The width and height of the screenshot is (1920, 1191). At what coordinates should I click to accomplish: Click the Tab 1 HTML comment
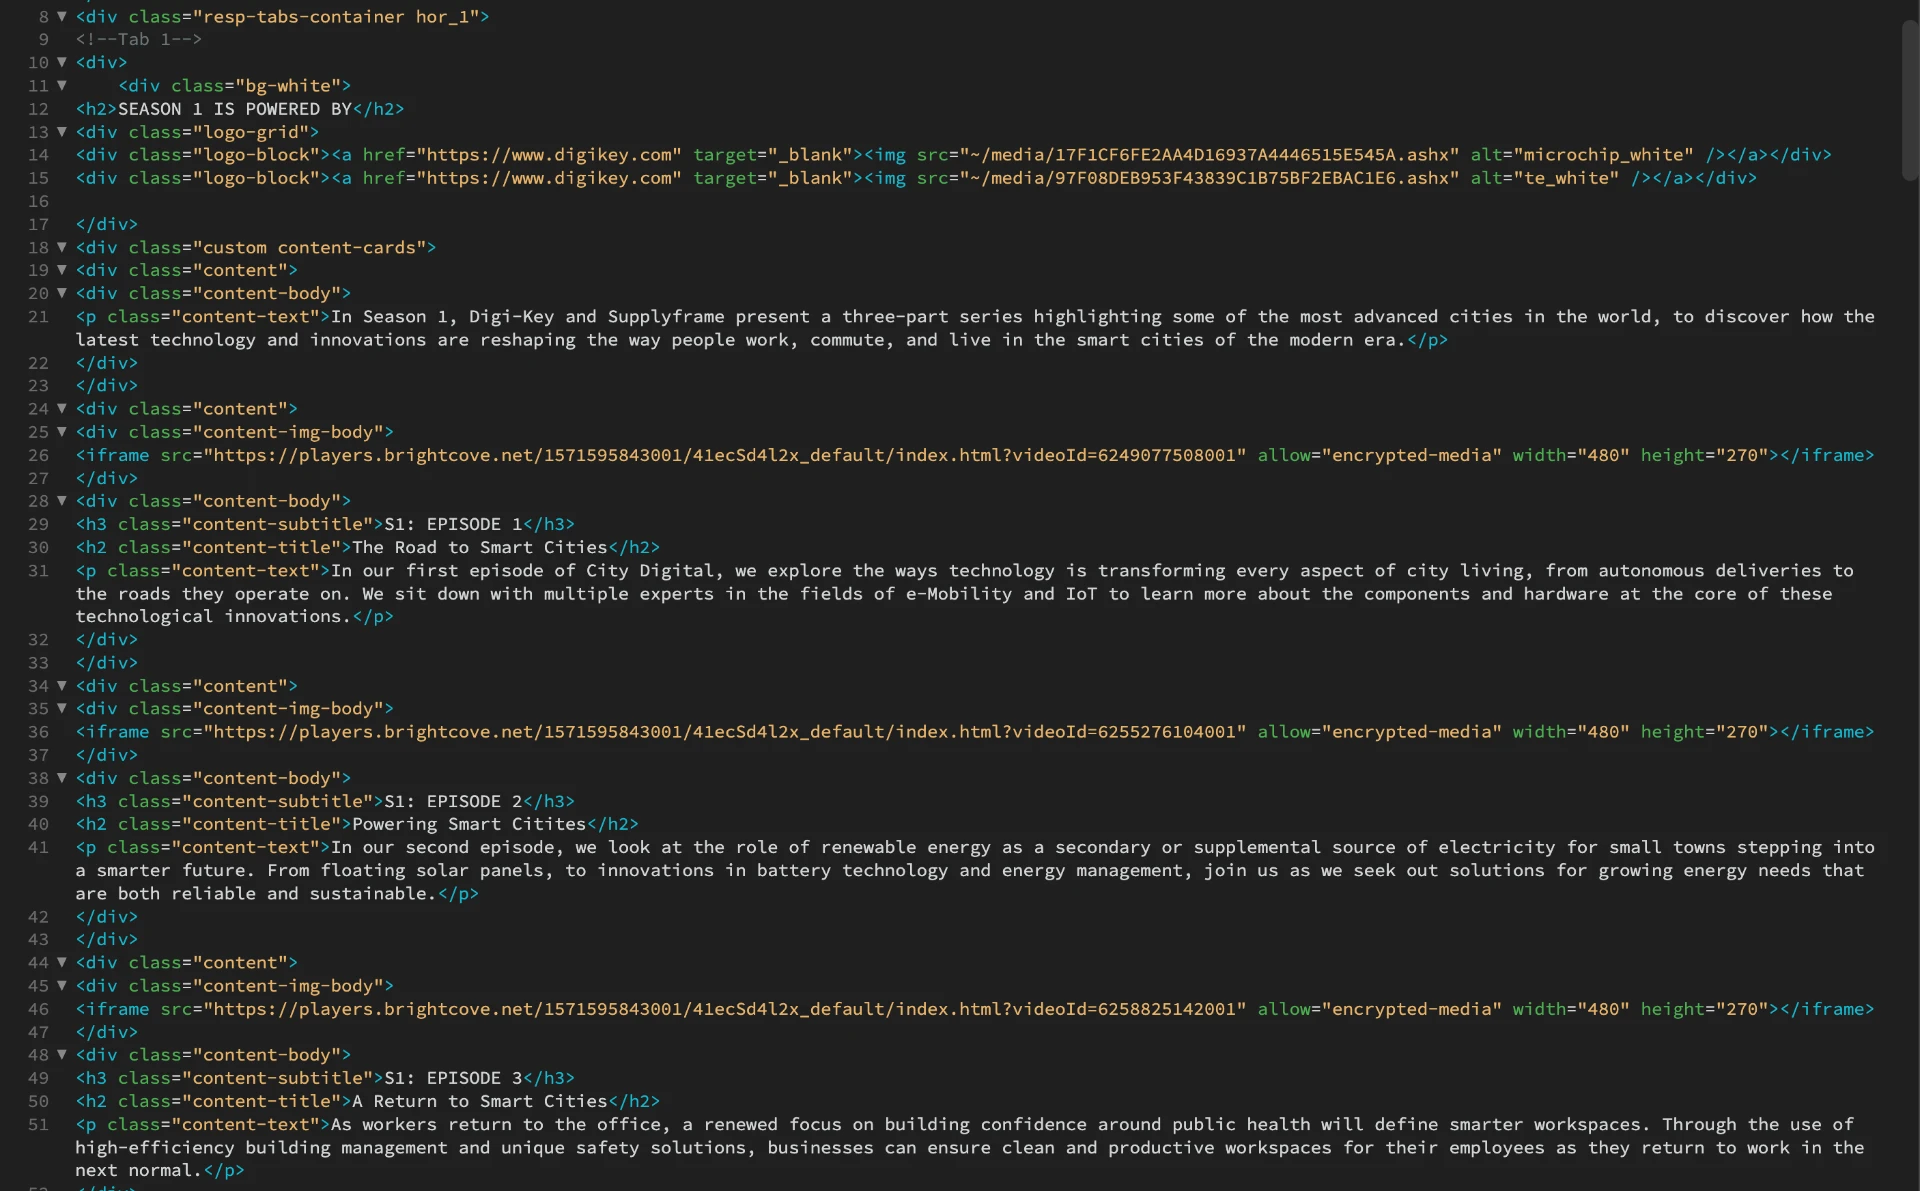[x=139, y=40]
